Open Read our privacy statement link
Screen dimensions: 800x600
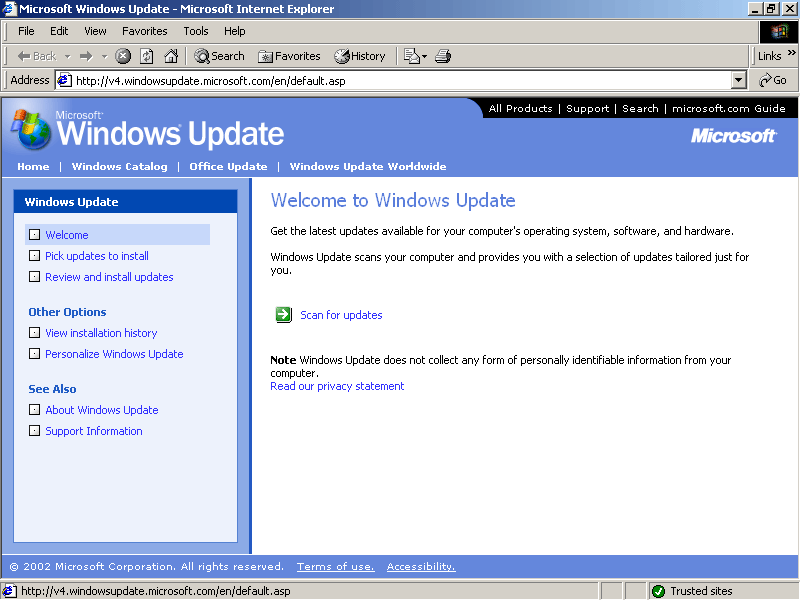click(337, 386)
